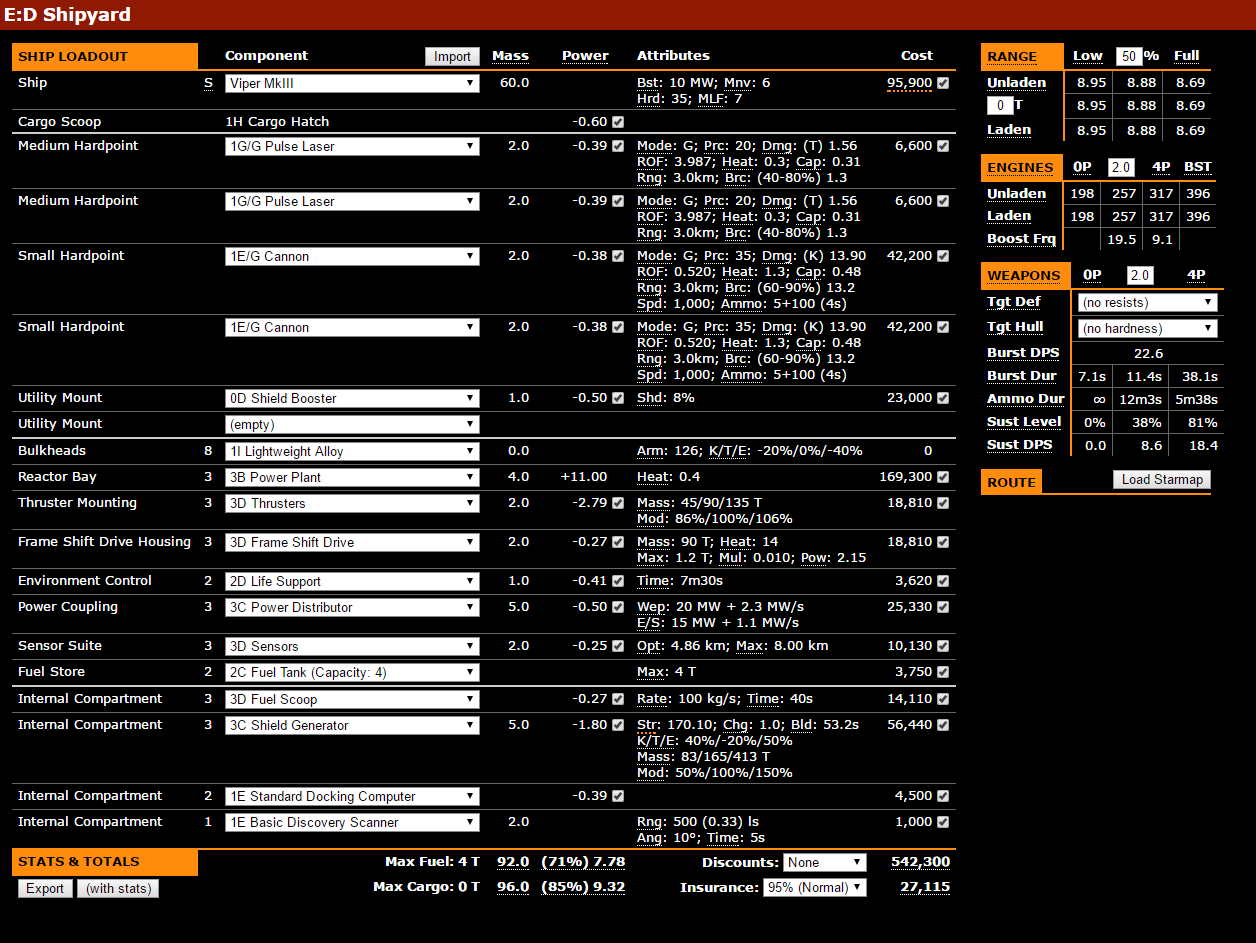Viewport: 1256px width, 943px height.
Task: Toggle the Viper MkIII ship cost checkbox
Action: (943, 83)
